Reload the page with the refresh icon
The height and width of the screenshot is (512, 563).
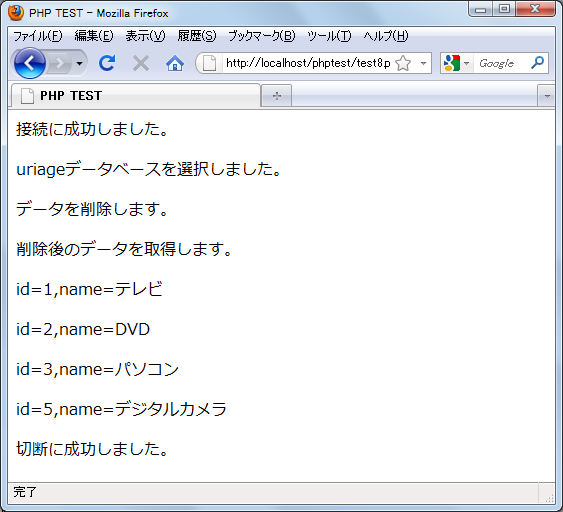coord(107,63)
